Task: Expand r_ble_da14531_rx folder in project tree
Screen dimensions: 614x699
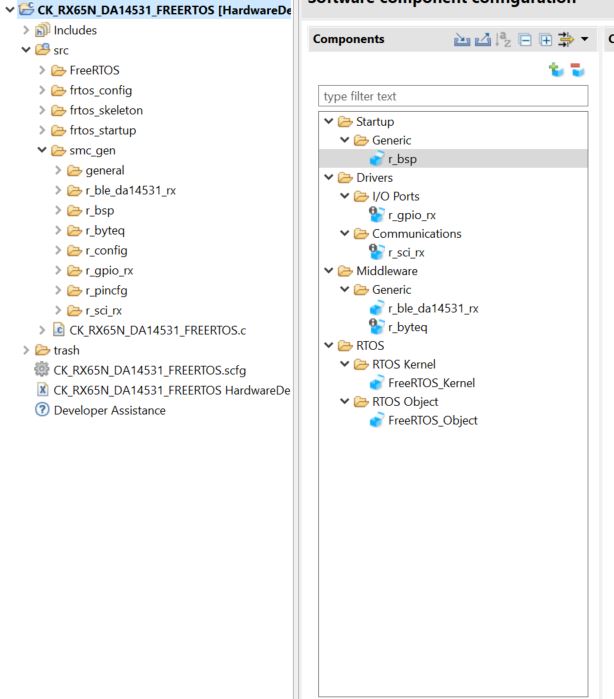Action: pyautogui.click(x=58, y=190)
